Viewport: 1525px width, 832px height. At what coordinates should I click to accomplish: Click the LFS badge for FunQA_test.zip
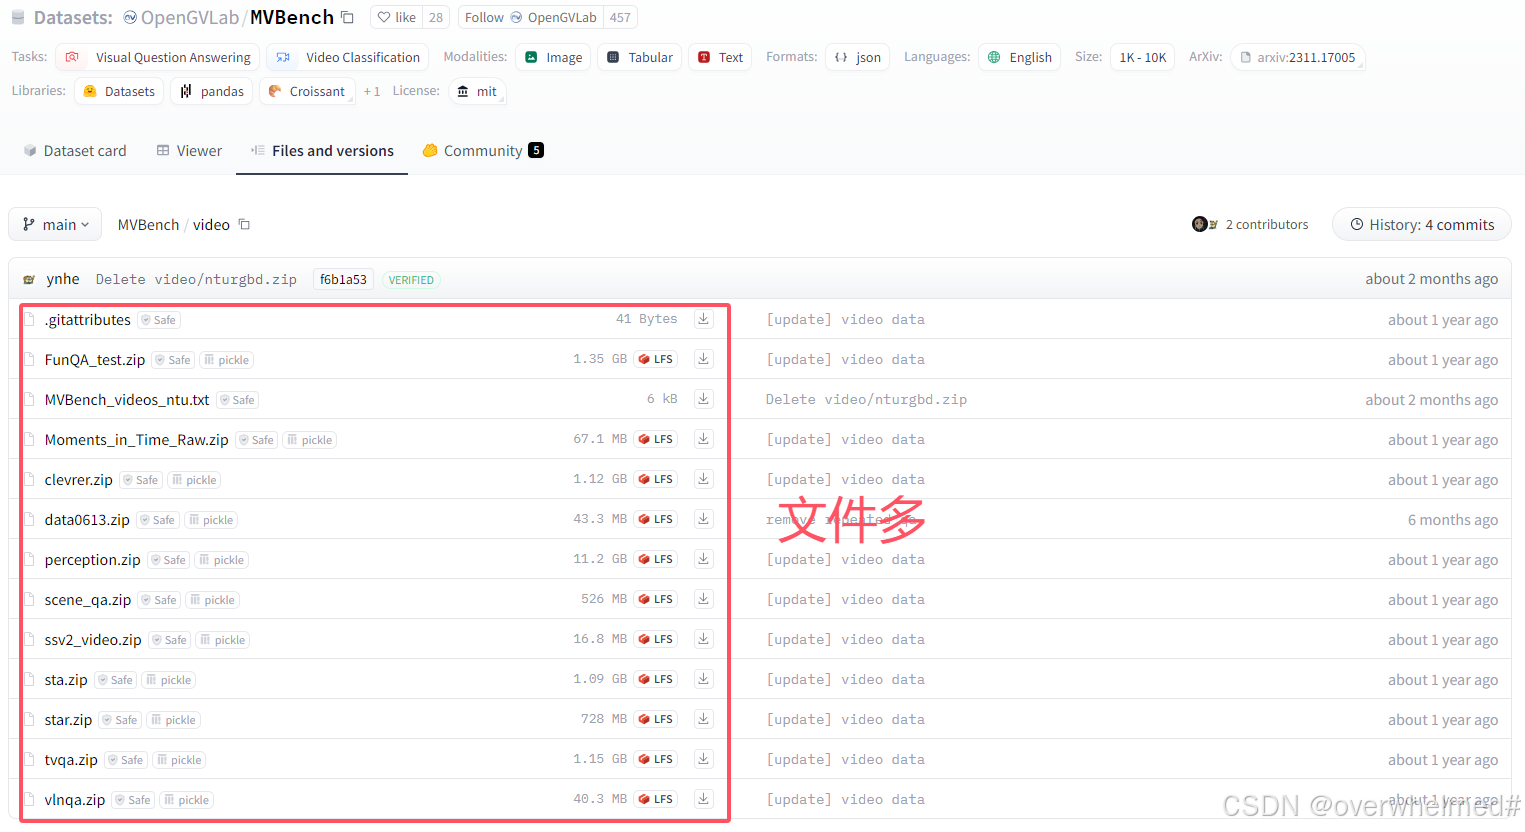pos(656,359)
